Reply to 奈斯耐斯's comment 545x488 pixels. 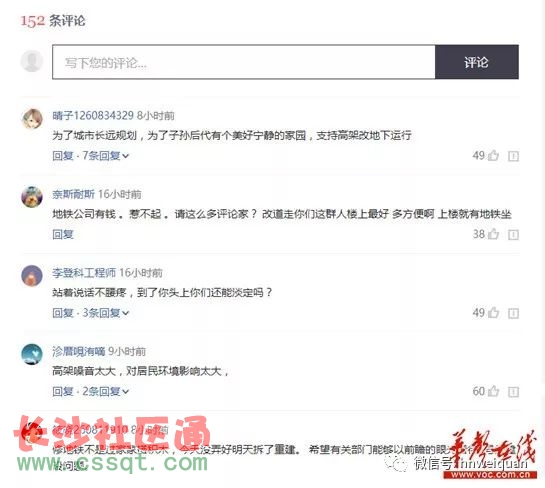pyautogui.click(x=63, y=234)
